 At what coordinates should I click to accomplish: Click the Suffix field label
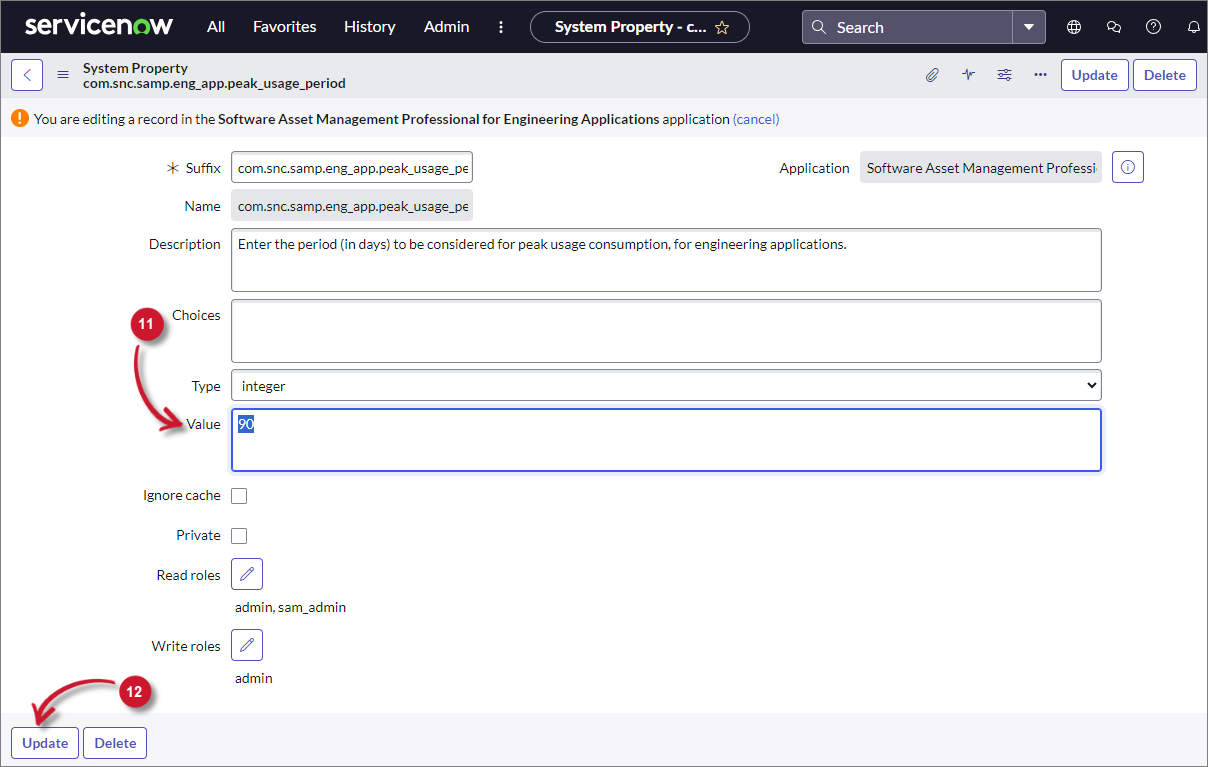tap(203, 168)
